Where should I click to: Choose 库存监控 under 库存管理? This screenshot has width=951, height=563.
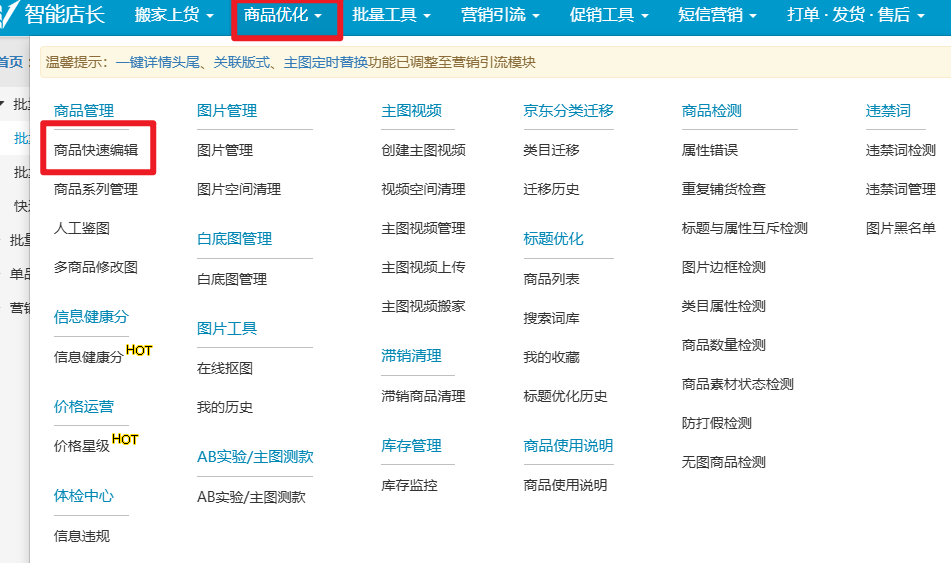pos(409,485)
